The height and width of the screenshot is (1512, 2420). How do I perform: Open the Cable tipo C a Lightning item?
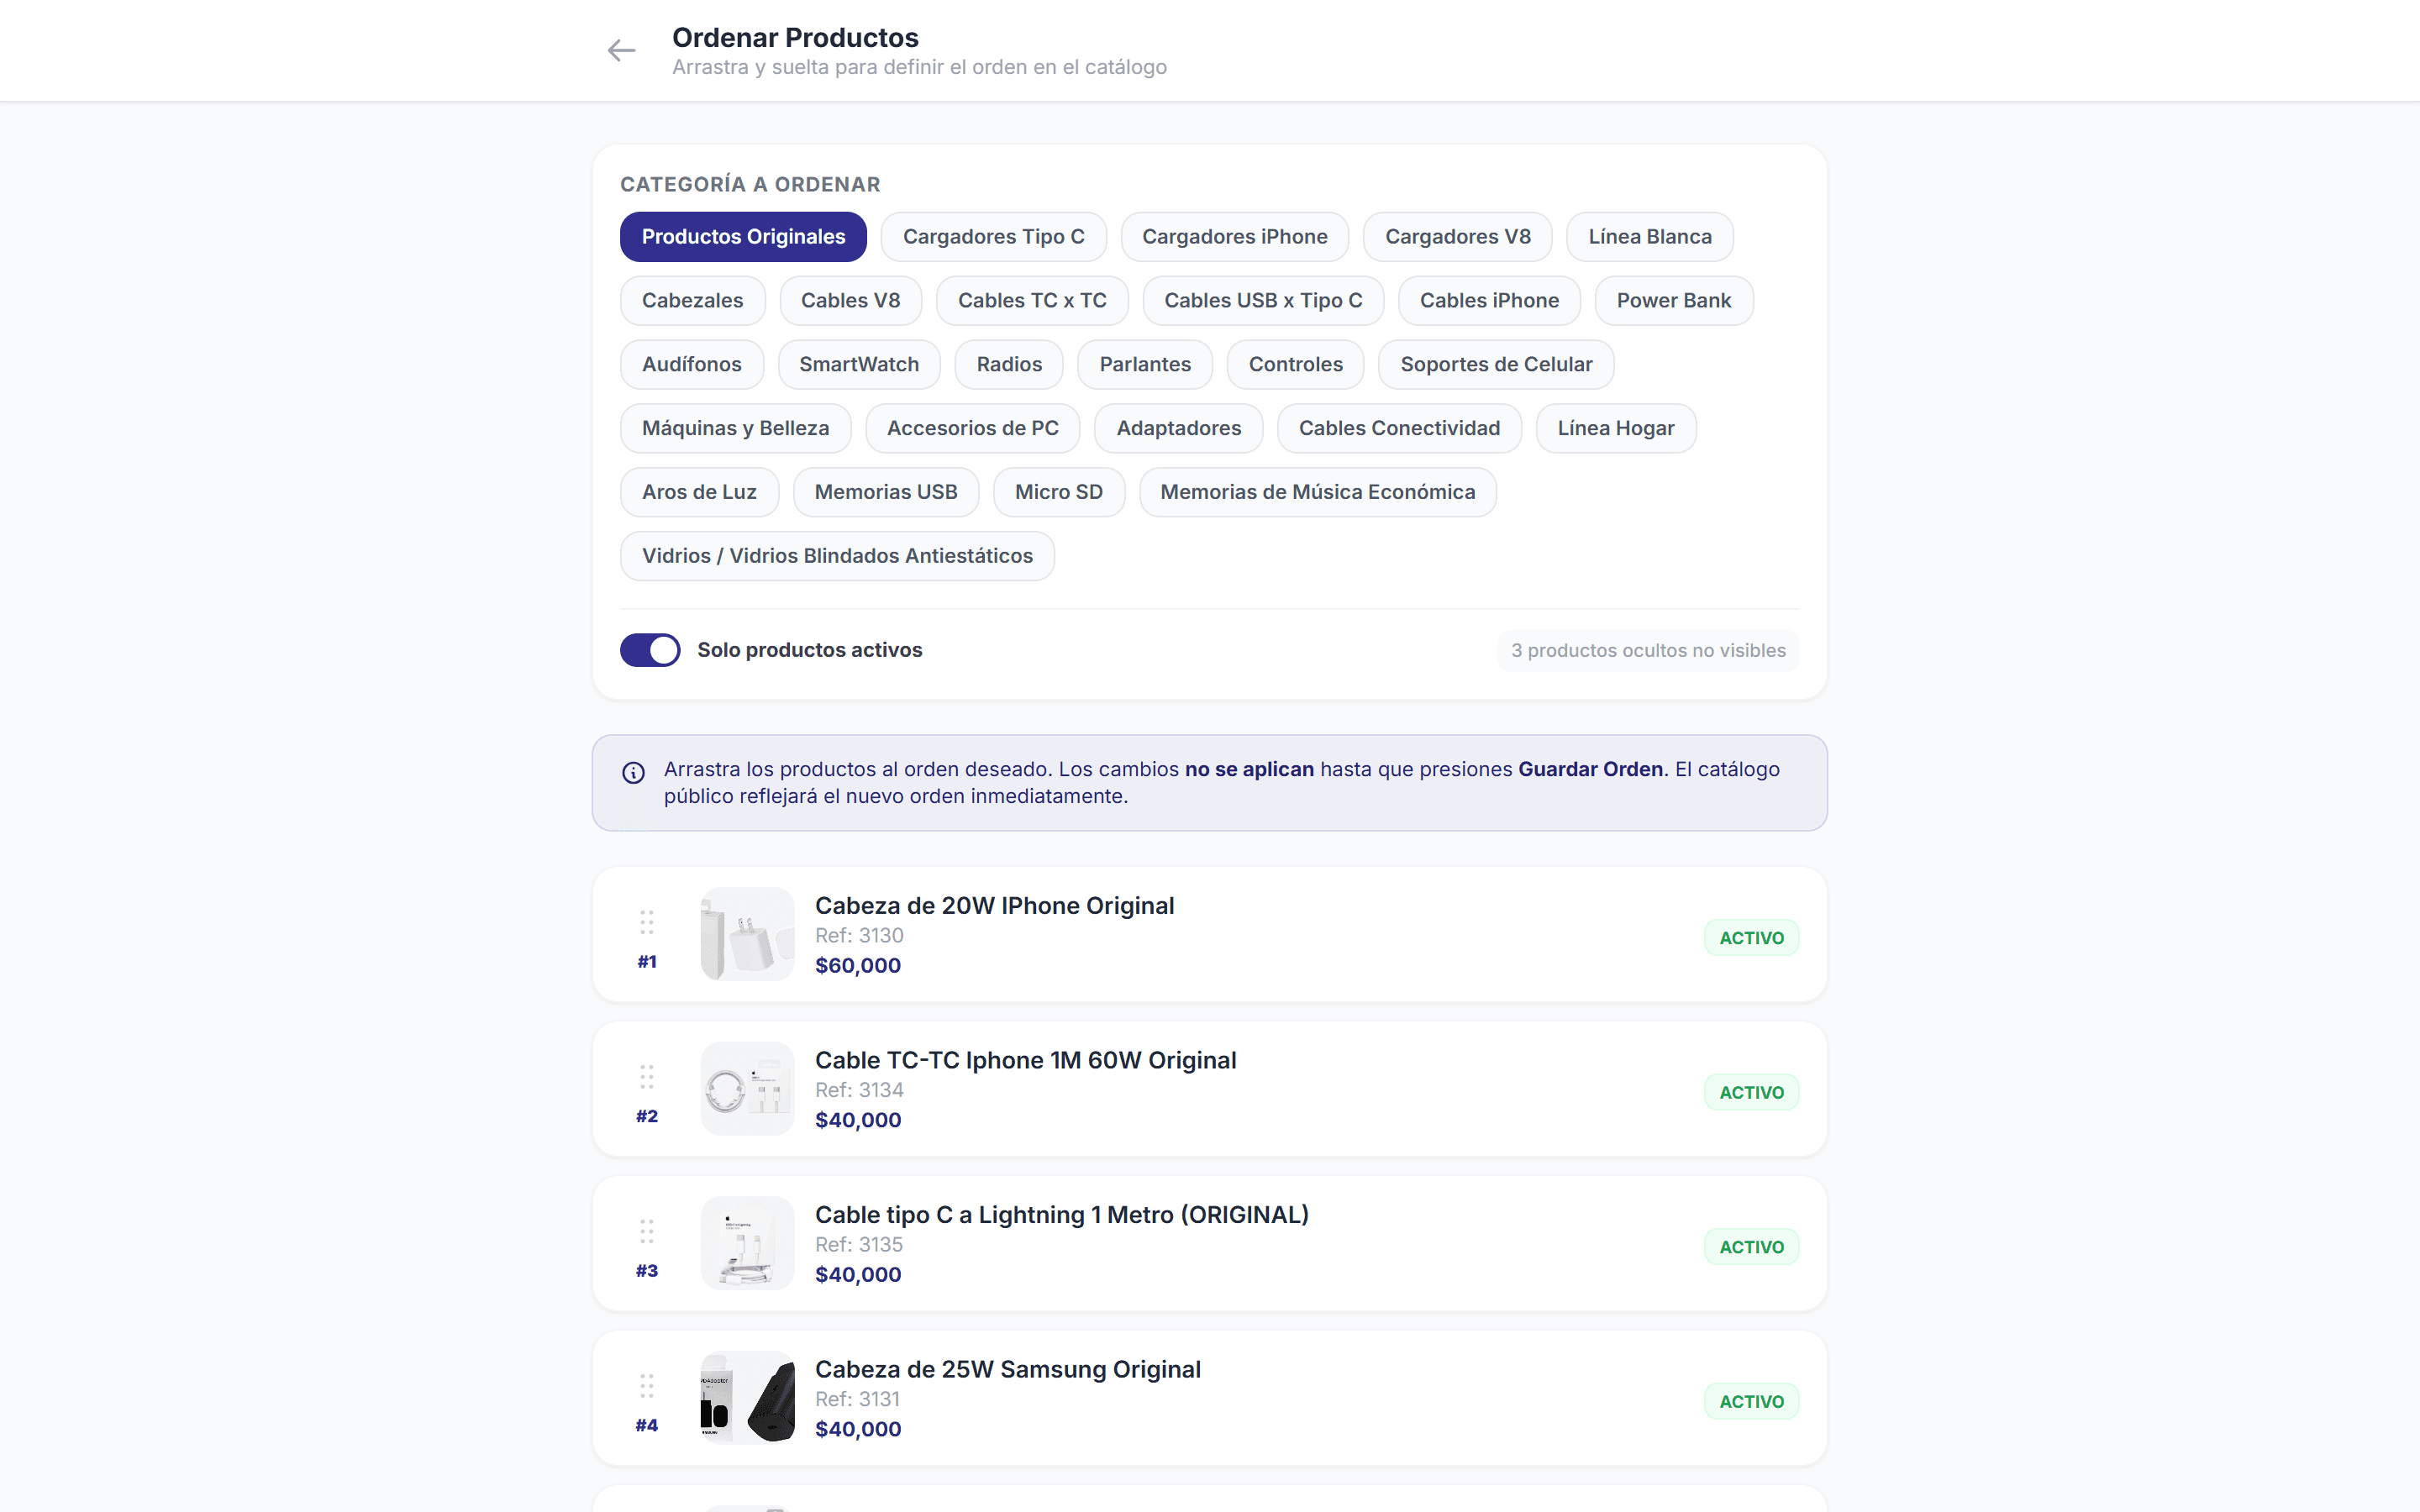[x=1209, y=1244]
